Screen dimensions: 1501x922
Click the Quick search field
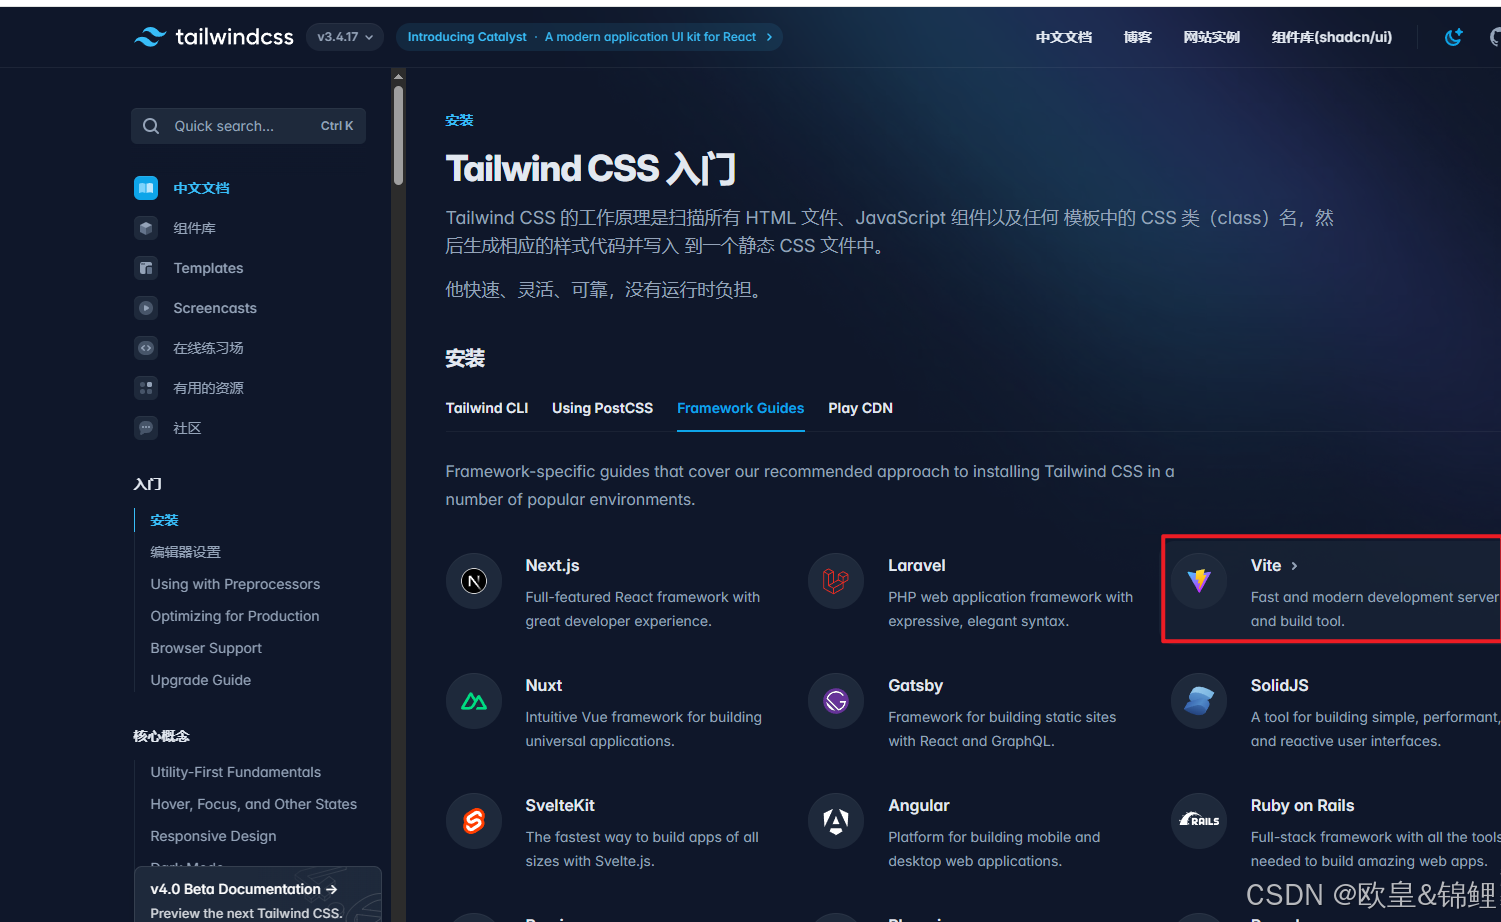coord(248,126)
